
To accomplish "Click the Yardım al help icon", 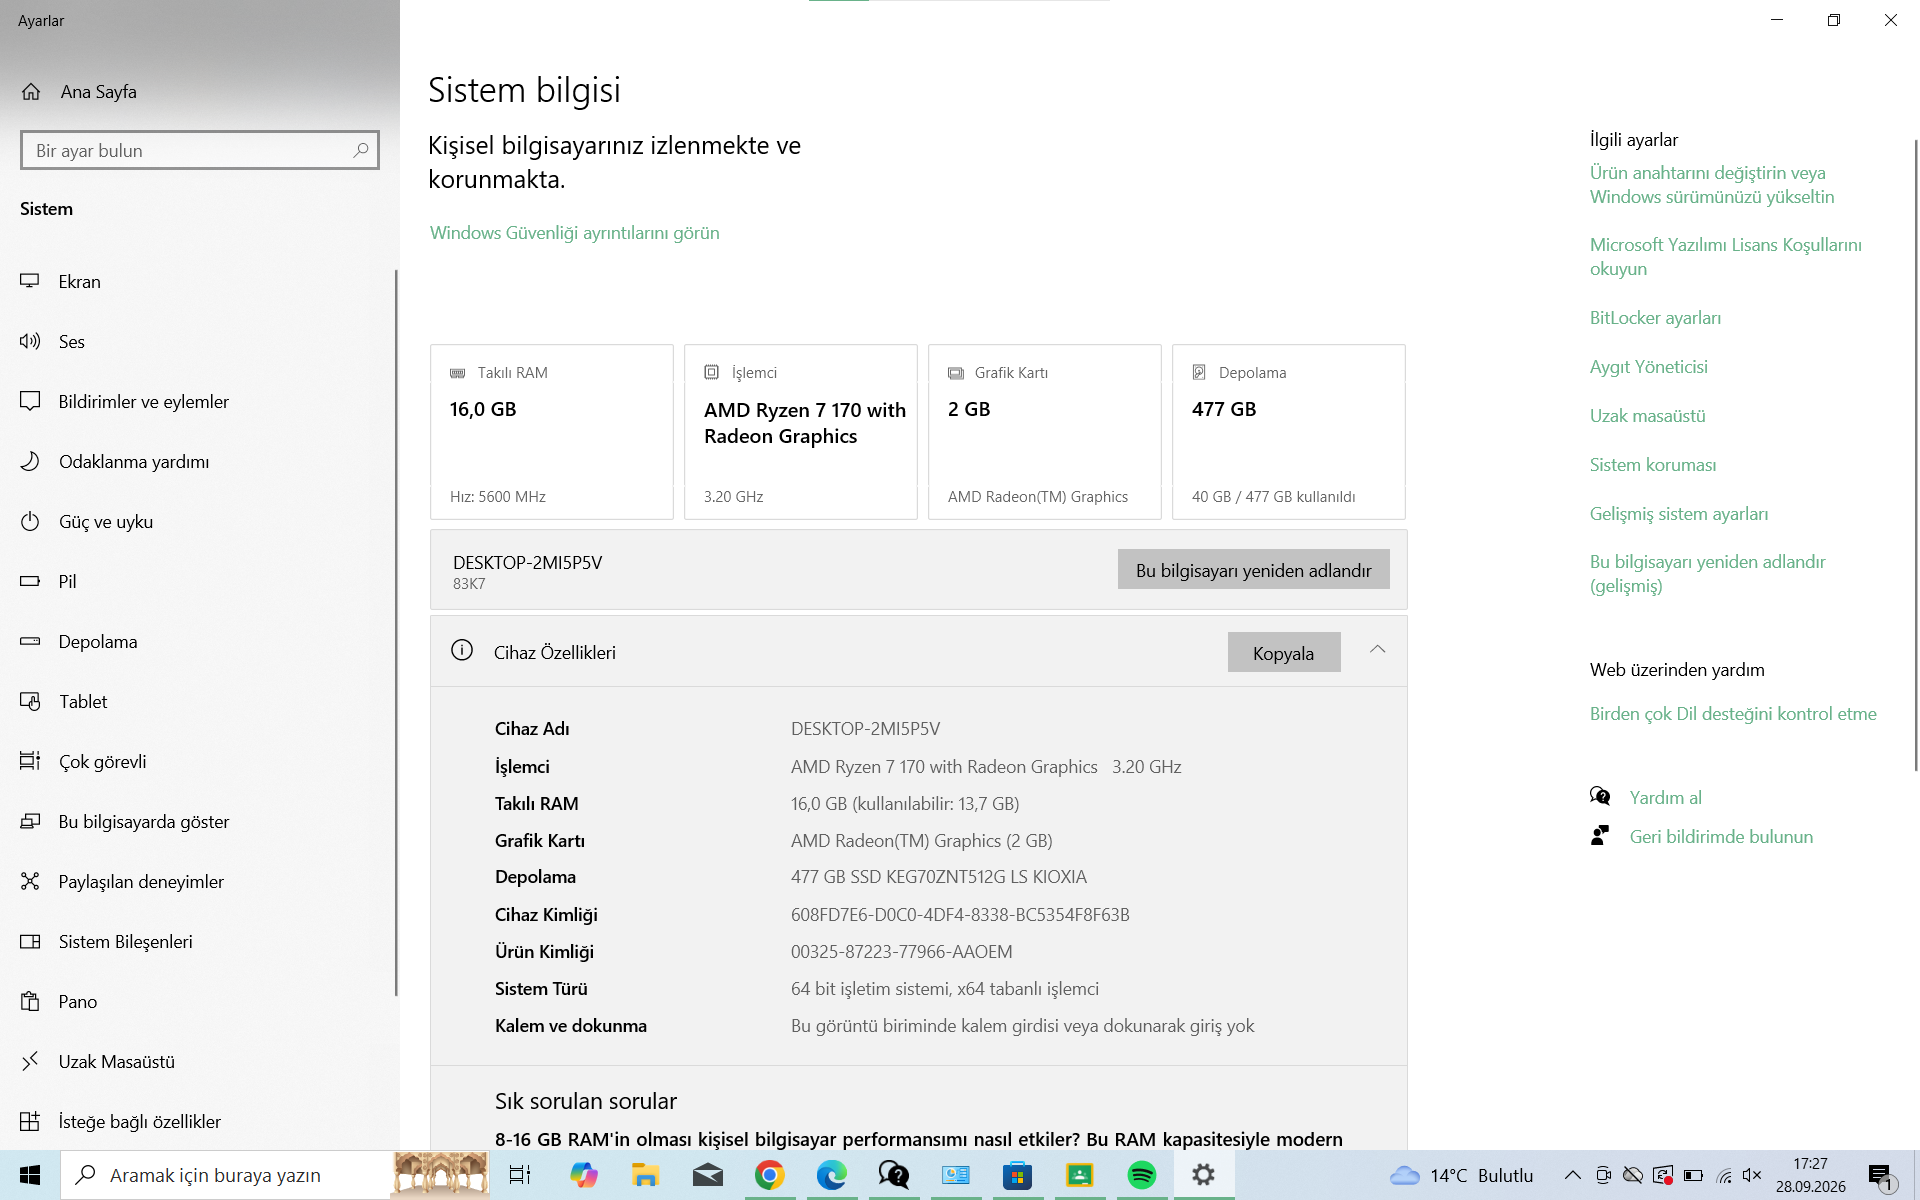I will point(1600,796).
